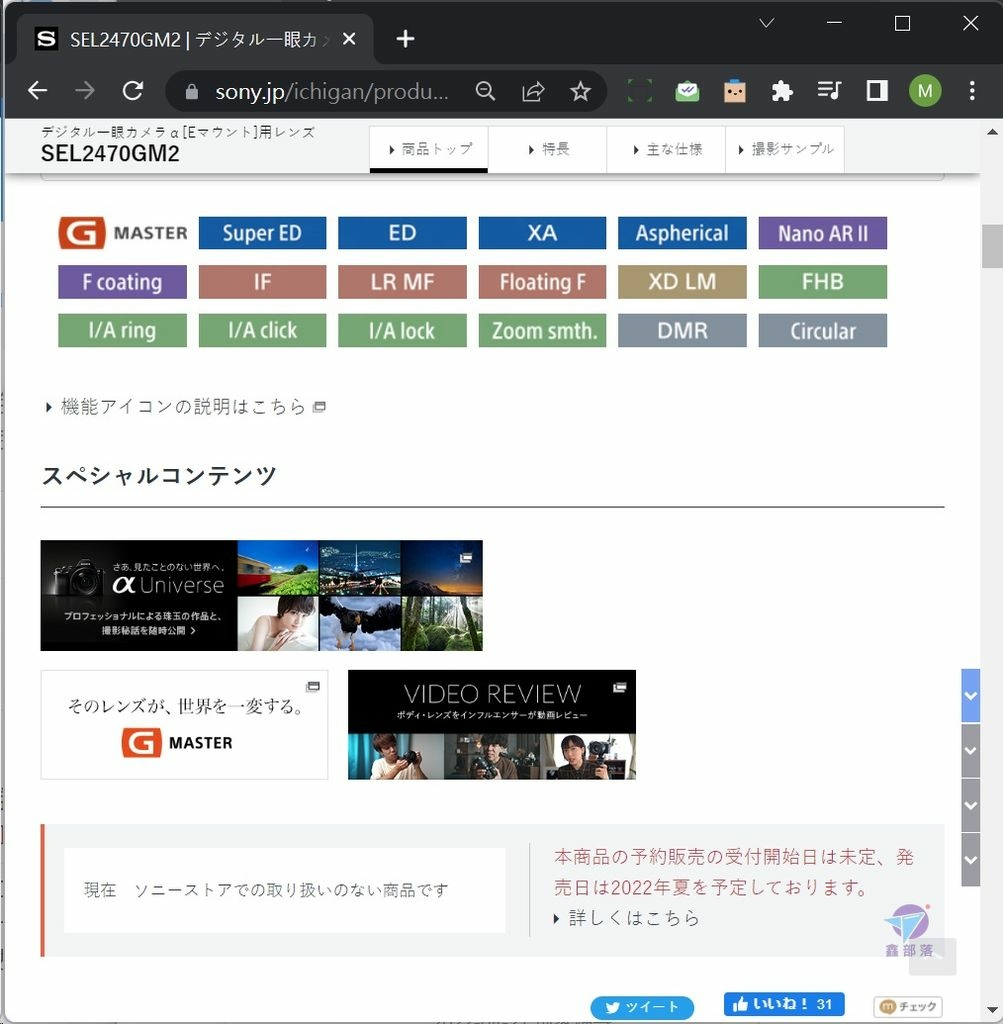Click the blue ED feature badge
The image size is (1003, 1024).
(402, 232)
